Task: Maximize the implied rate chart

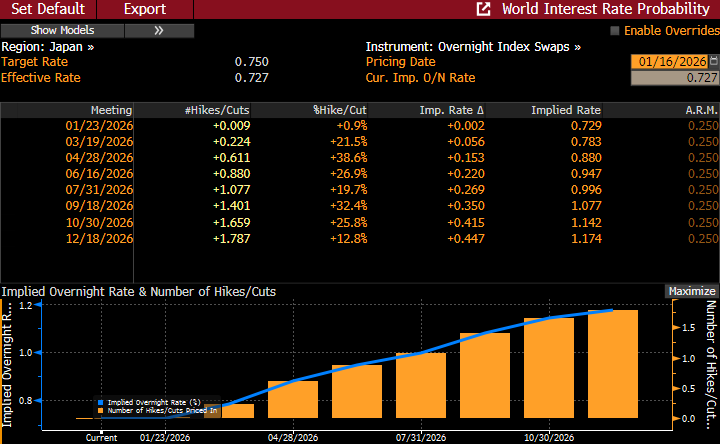Action: 692,291
